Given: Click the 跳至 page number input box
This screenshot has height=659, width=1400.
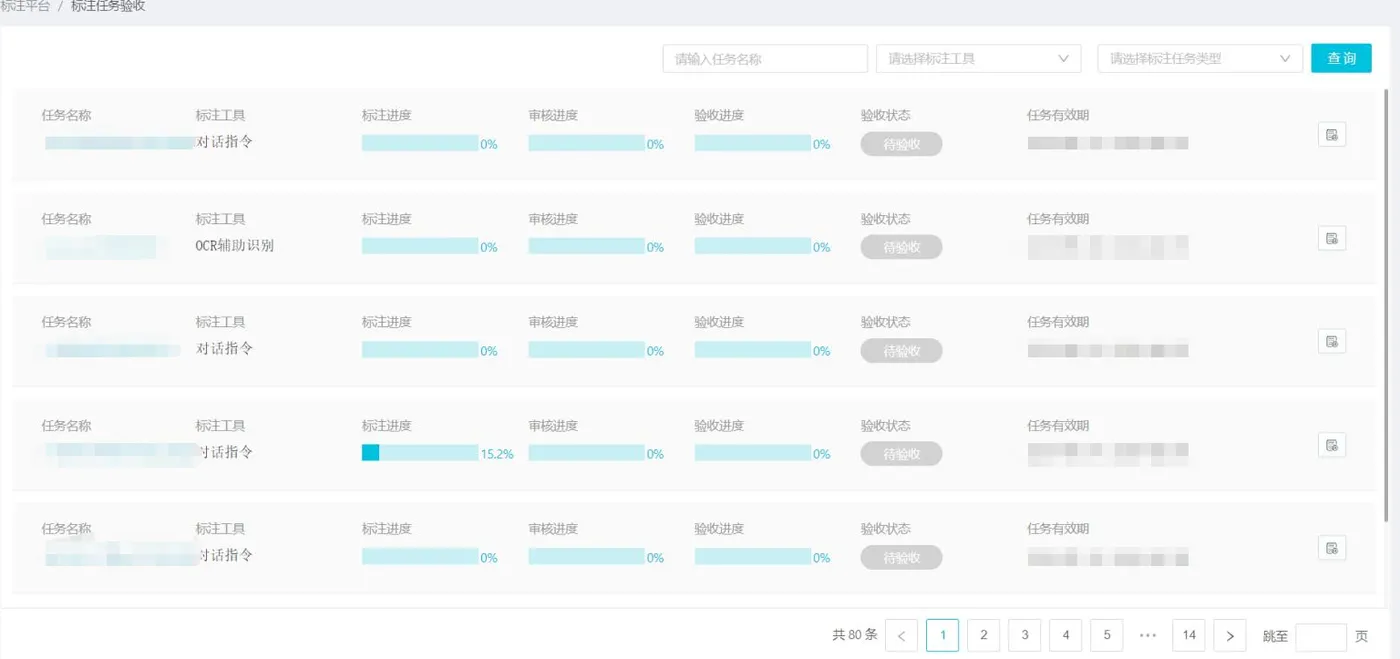Looking at the screenshot, I should point(1320,636).
